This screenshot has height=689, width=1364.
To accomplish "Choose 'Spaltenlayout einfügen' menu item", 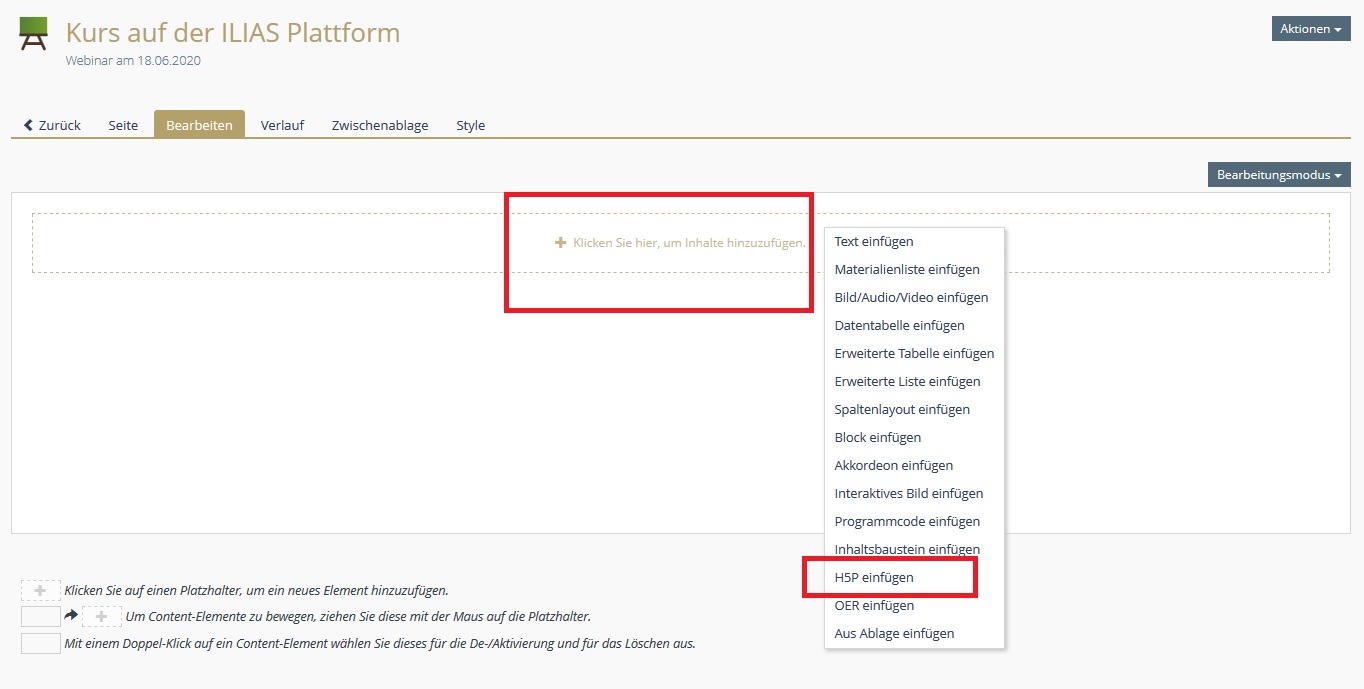I will tap(902, 409).
